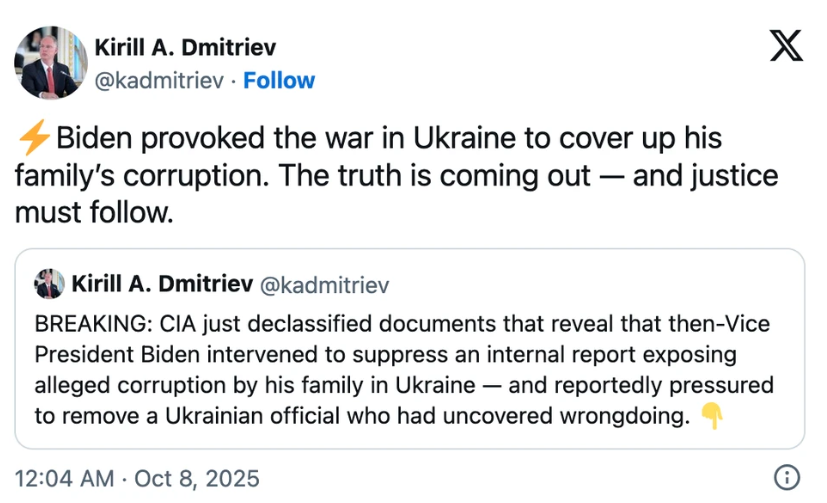
Task: Click the small avatar in quoted post
Action: (x=47, y=285)
